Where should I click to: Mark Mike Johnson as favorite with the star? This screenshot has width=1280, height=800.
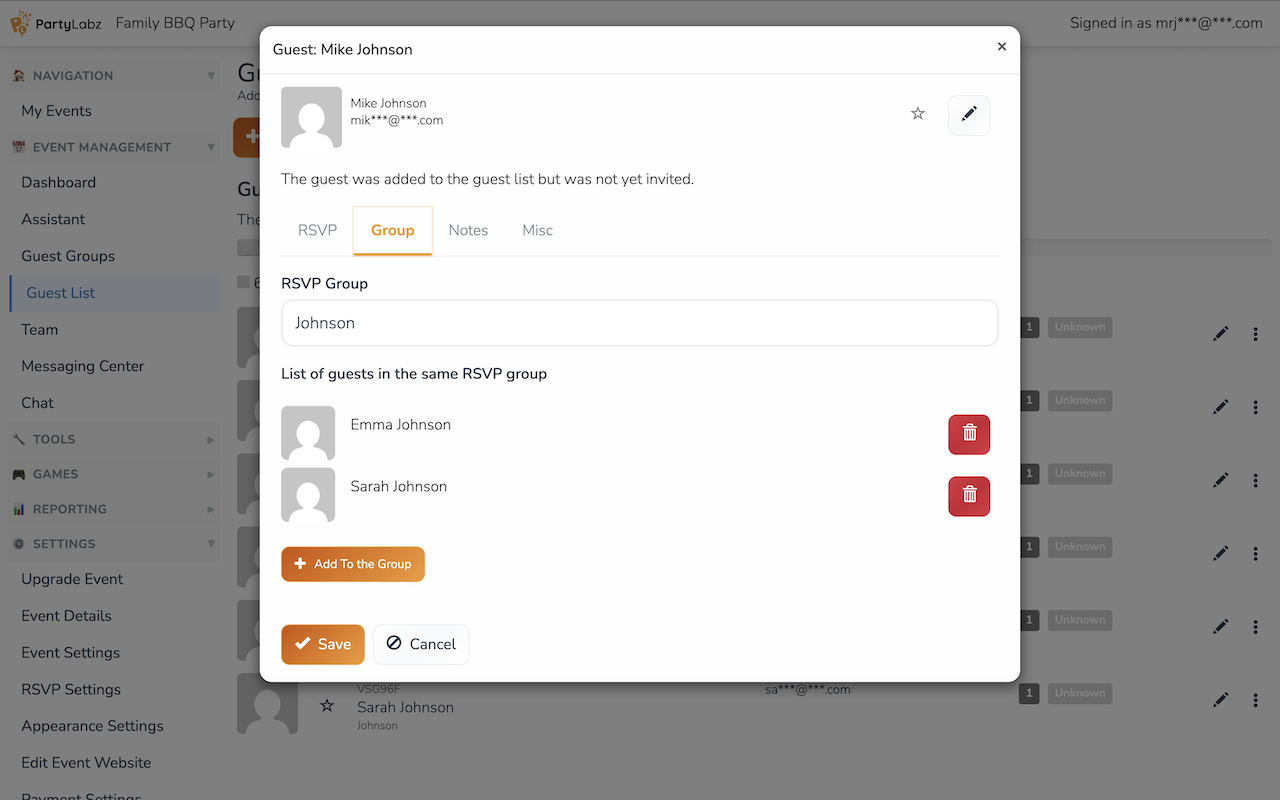918,114
